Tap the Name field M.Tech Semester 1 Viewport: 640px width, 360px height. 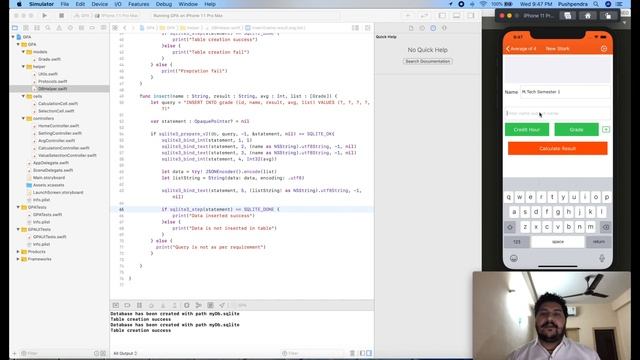click(x=565, y=92)
